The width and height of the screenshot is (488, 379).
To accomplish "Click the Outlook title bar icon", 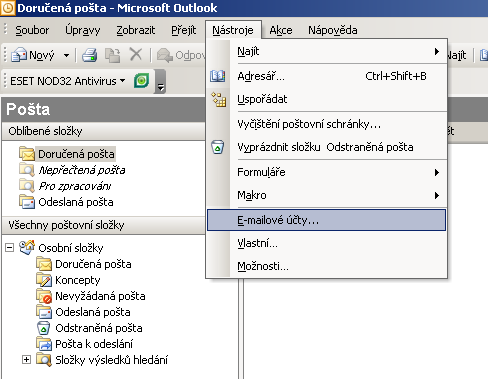I will click(x=8, y=8).
